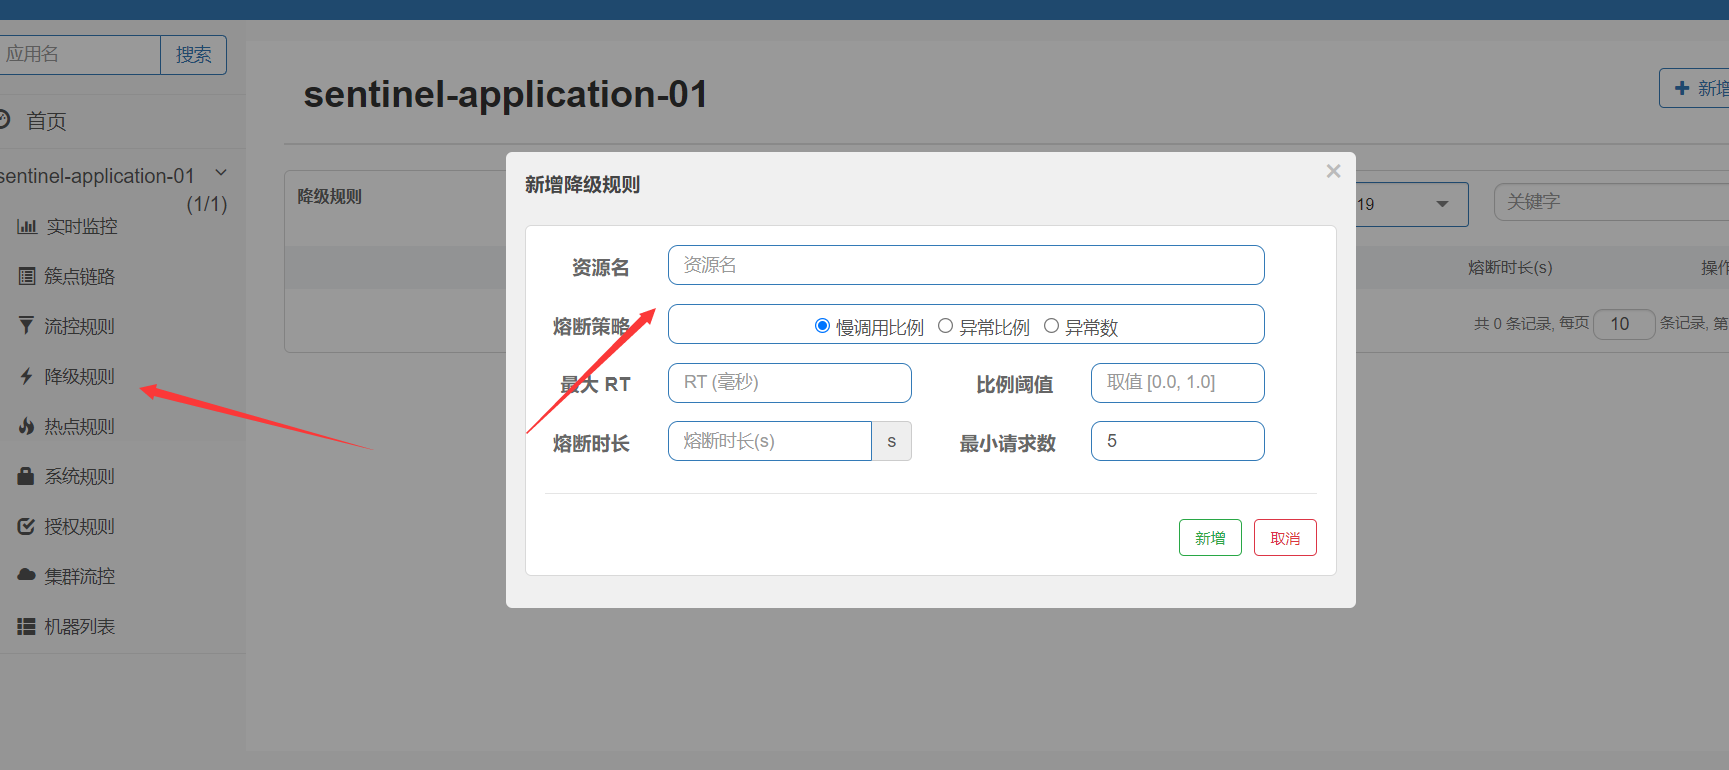Screen dimensions: 1729x770
Task: Open 集群流控 menu item
Action: (80, 576)
